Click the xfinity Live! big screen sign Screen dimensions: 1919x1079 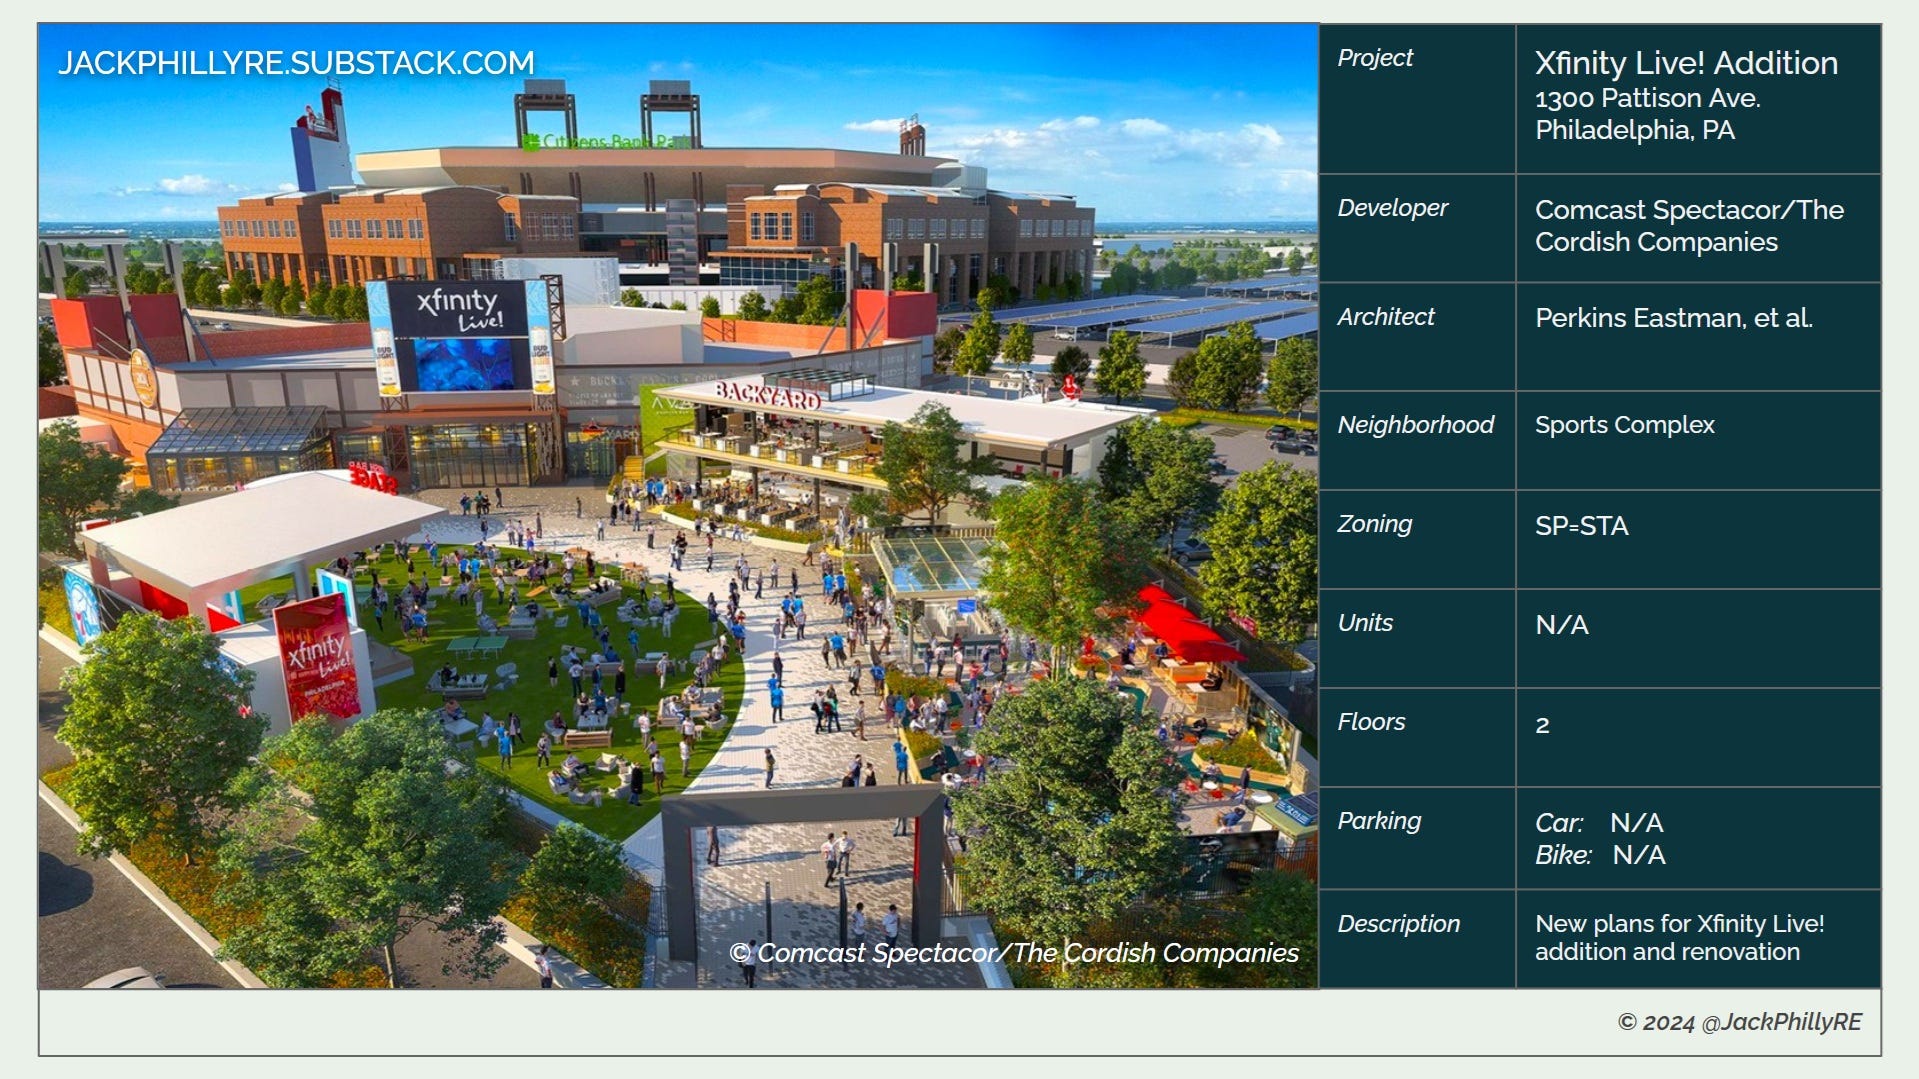pos(460,337)
